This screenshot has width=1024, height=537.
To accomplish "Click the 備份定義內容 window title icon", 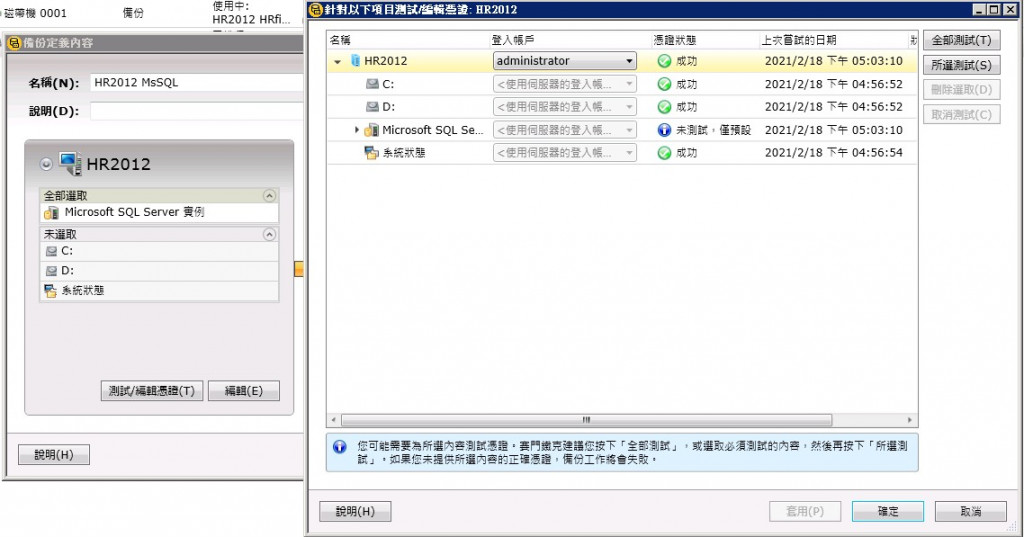I will click(14, 43).
